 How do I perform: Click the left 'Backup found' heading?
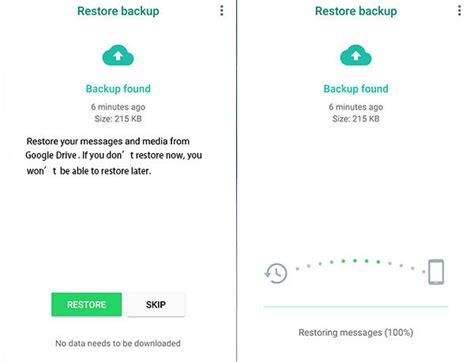[x=118, y=89]
